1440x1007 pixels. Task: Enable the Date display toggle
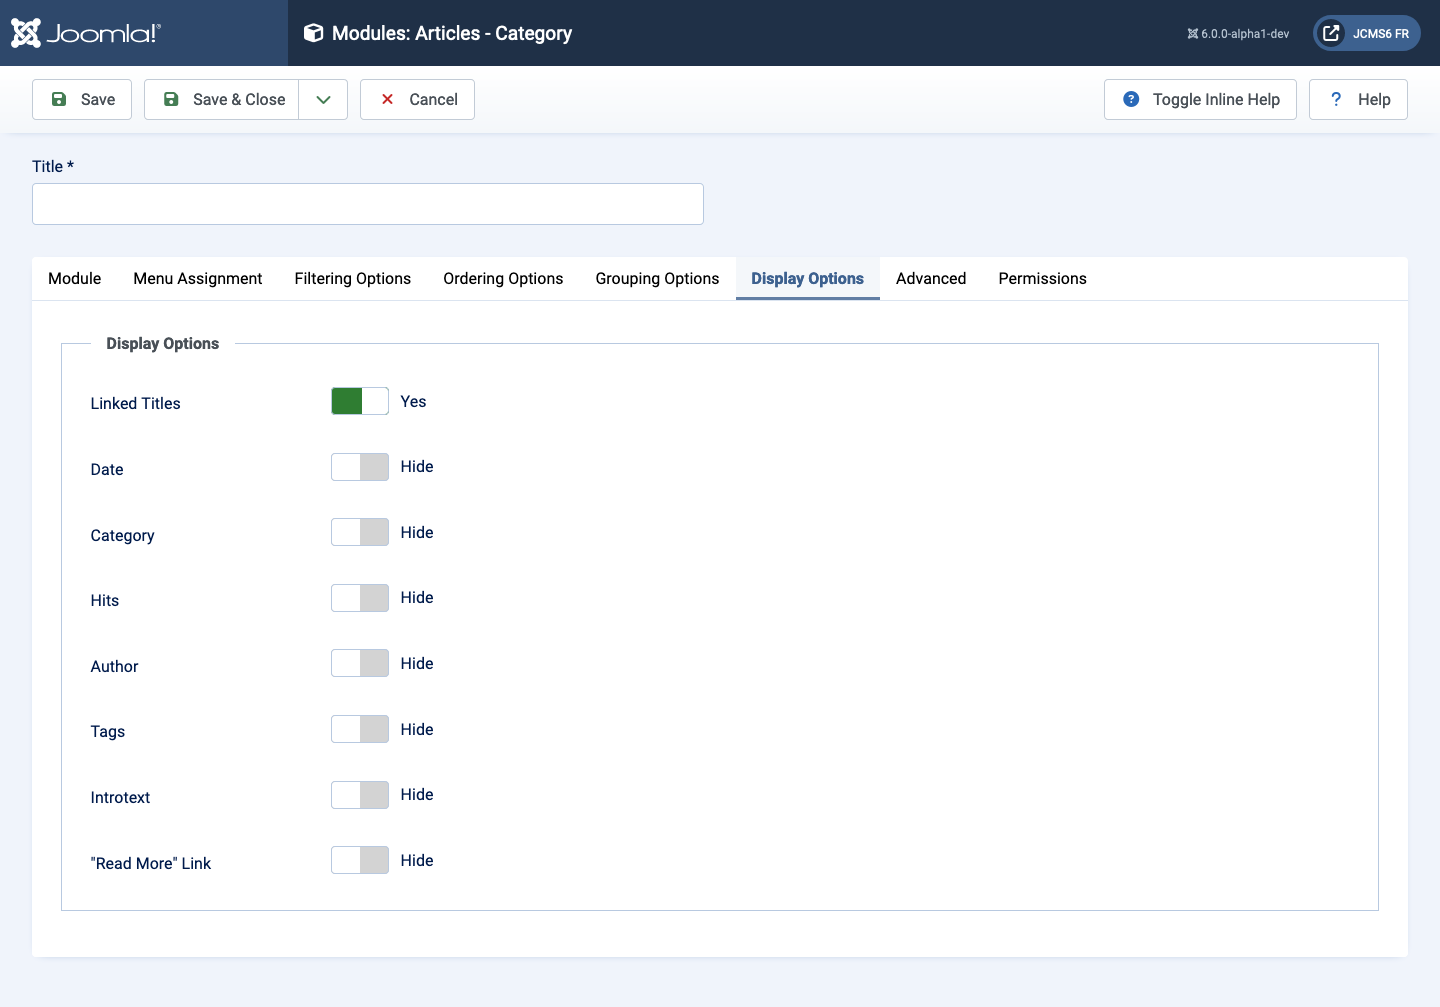coord(360,467)
